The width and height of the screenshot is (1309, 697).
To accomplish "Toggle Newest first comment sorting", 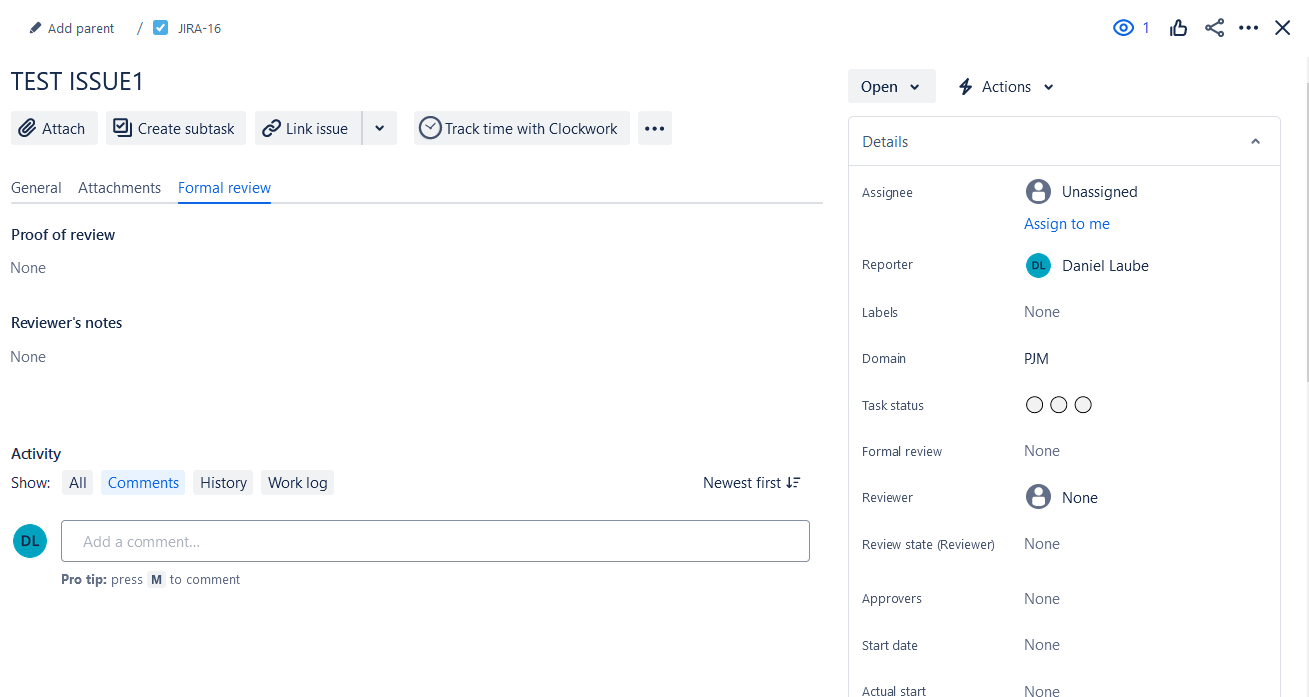I will click(x=751, y=482).
